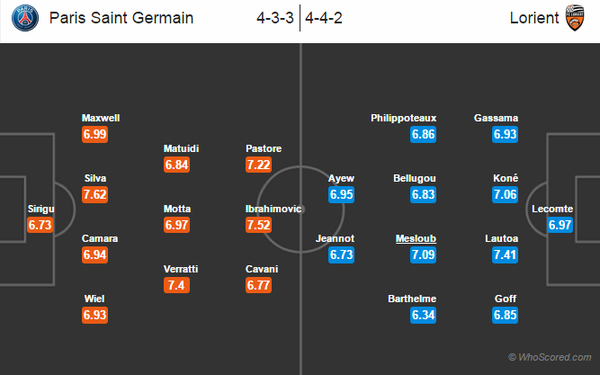The height and width of the screenshot is (375, 600).
Task: Click Koné's 7.06 rating badge
Action: 505,194
